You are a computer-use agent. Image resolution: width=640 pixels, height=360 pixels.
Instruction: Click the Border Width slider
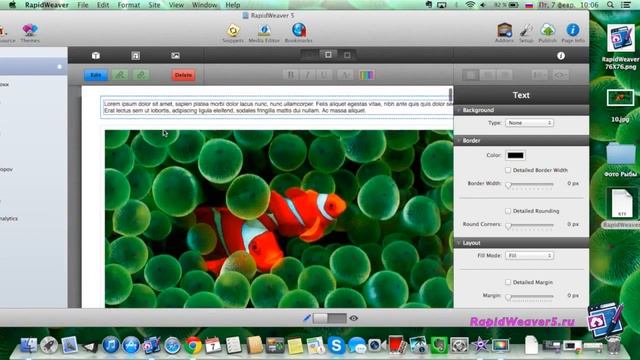pos(531,184)
